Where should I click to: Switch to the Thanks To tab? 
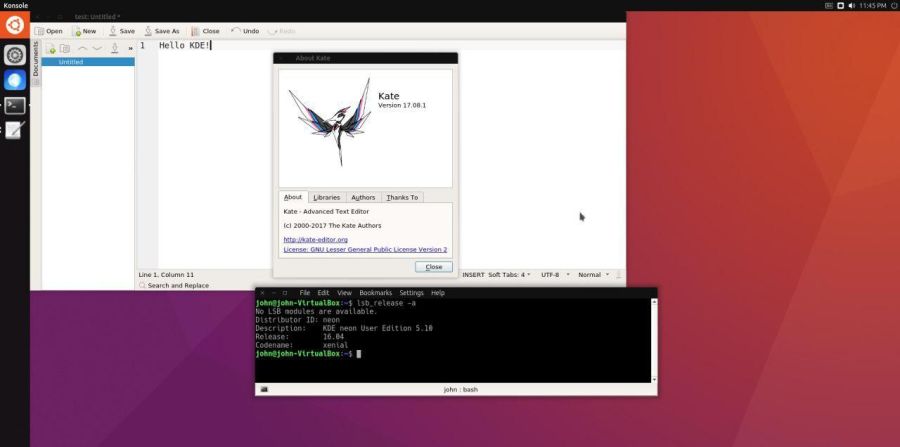tap(402, 197)
